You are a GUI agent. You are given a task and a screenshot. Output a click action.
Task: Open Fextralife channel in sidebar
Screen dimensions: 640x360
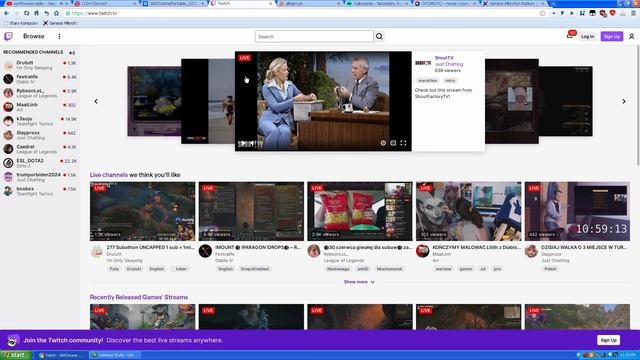coord(40,79)
